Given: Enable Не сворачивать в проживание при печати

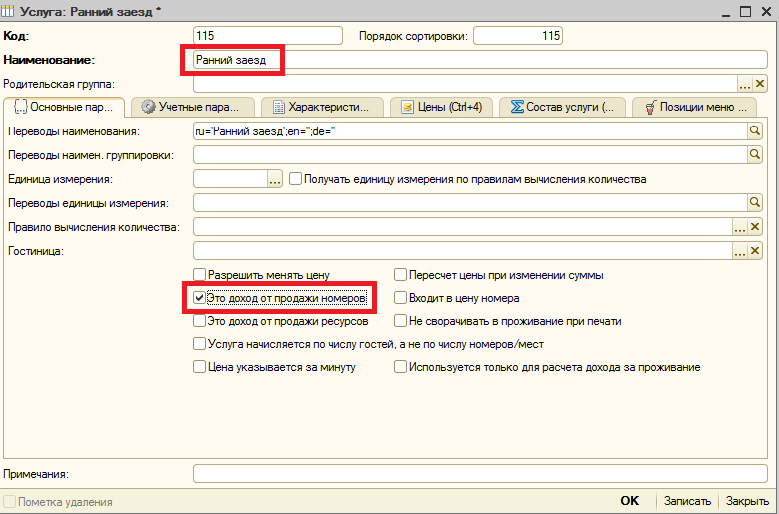Looking at the screenshot, I should click(400, 321).
